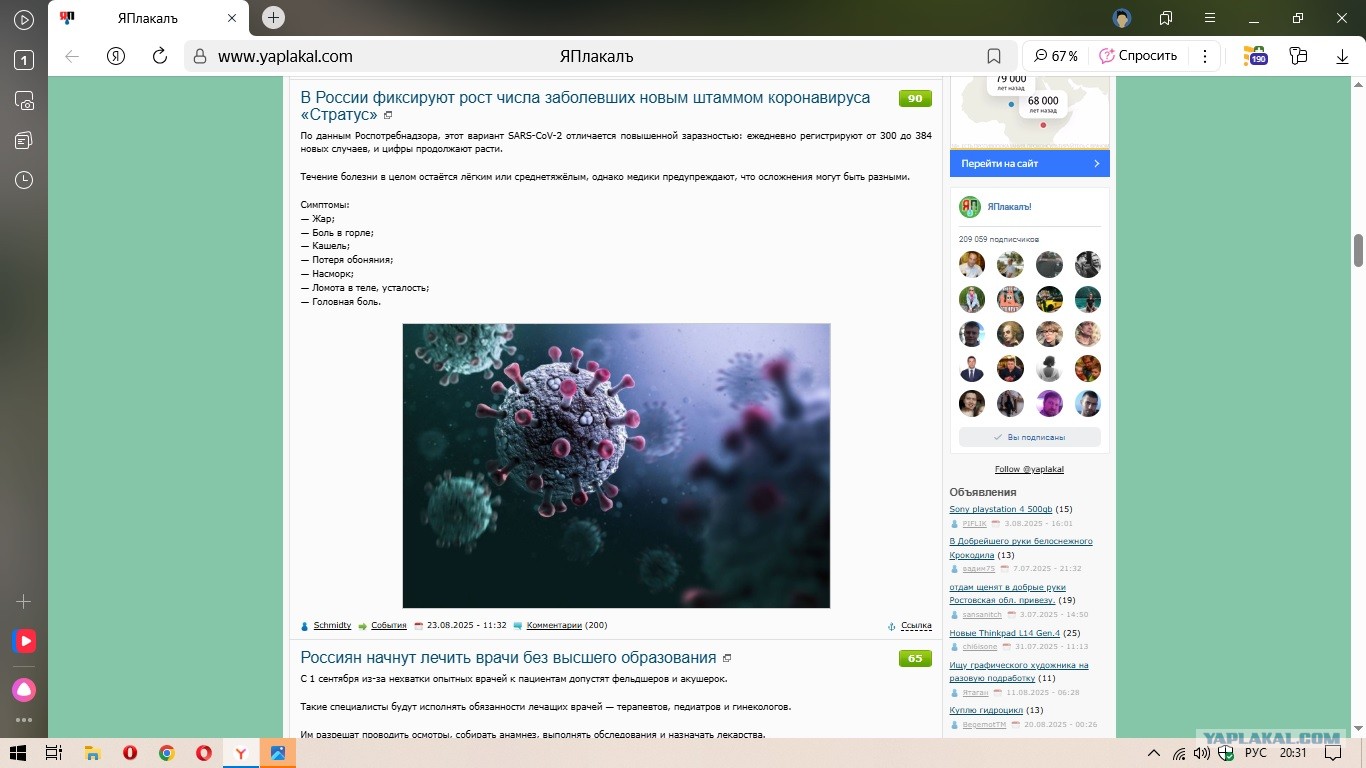
Task: Open the clock showing 20:31
Action: [1293, 753]
